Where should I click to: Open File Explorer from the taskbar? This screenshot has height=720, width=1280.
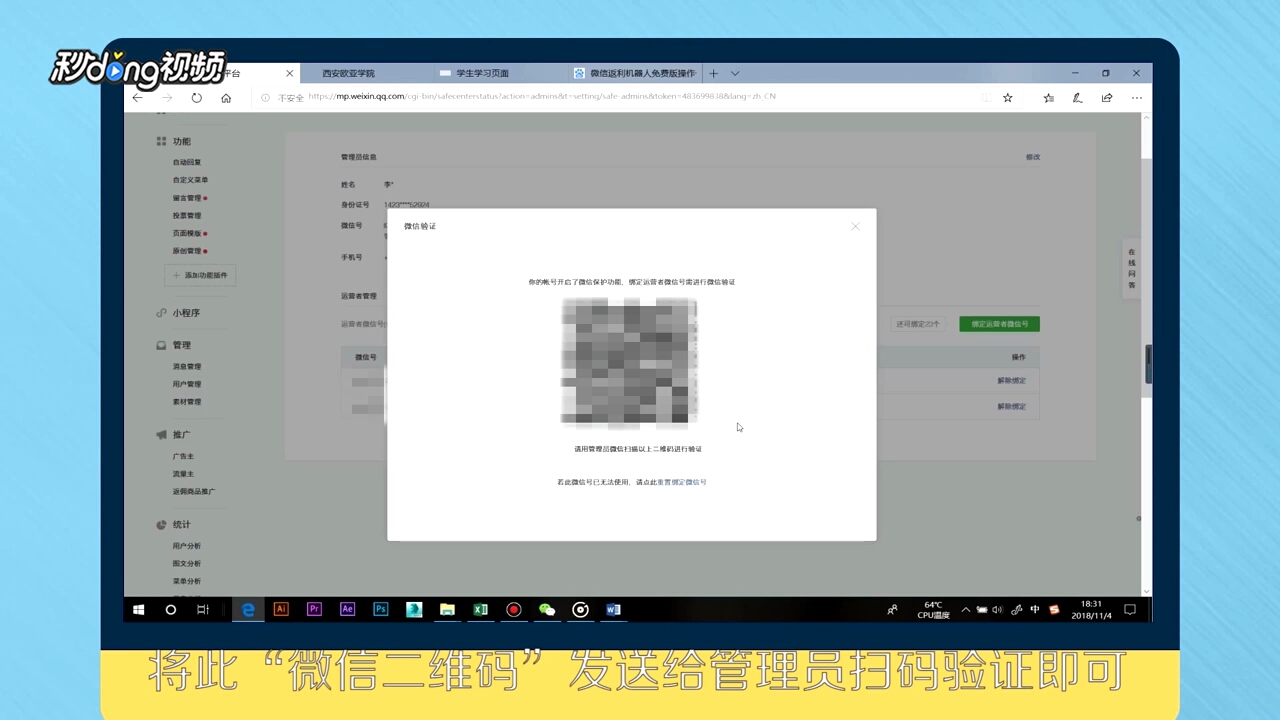pos(447,609)
